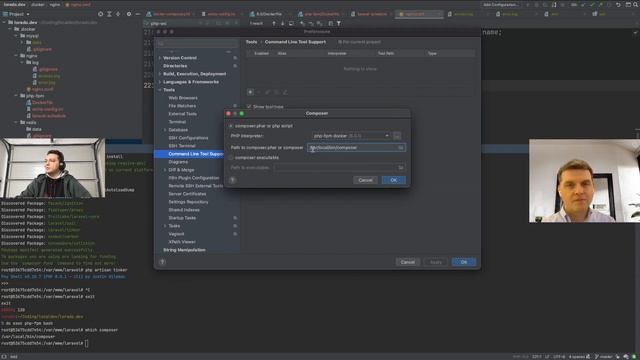Viewport: 640px width, 360px height.
Task: Cancel the Preferences dialog
Action: click(407, 262)
